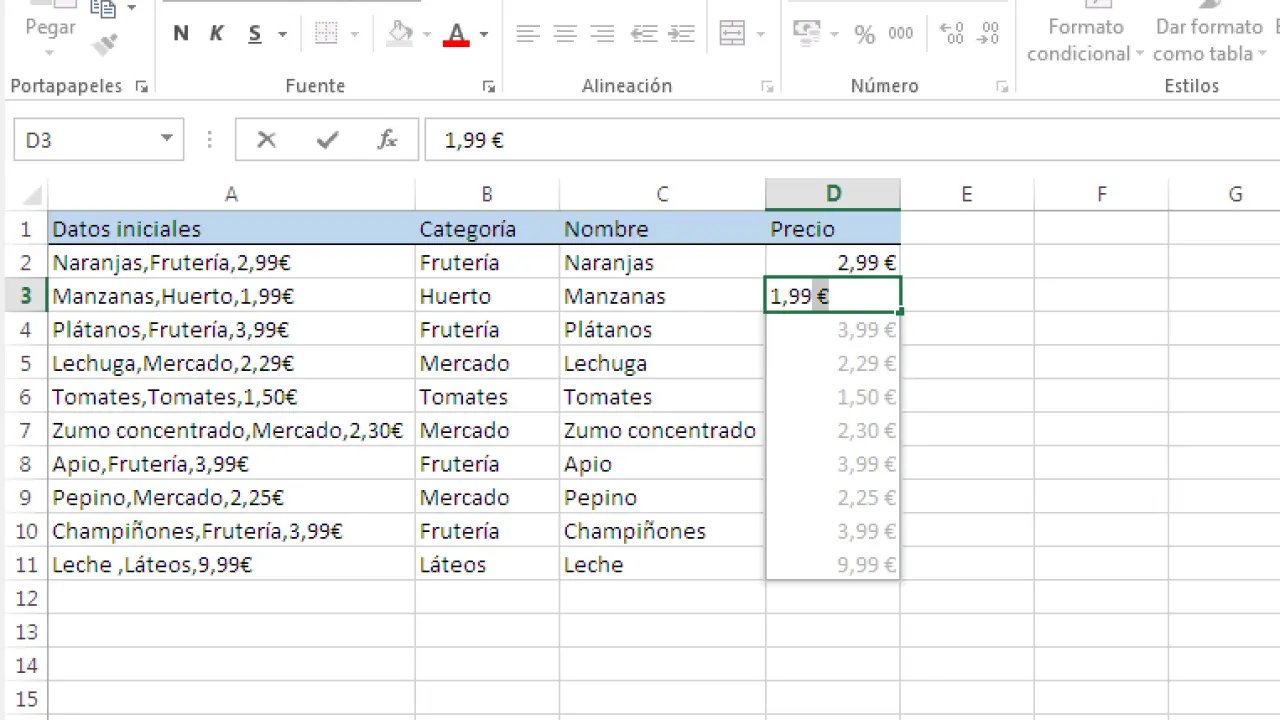Toggle bold (N) formatting
The height and width of the screenshot is (720, 1280).
coord(181,34)
